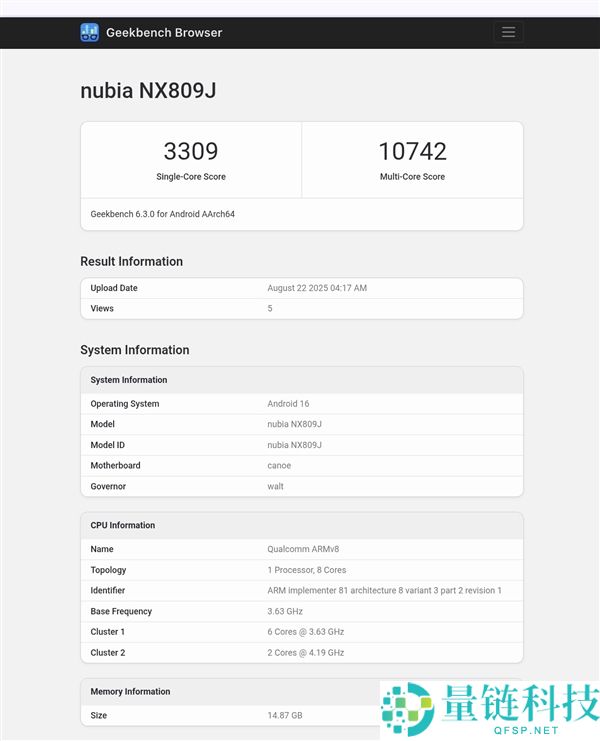
Task: Click the Geekbench 6.3.0 for Android version text
Action: click(x=162, y=214)
